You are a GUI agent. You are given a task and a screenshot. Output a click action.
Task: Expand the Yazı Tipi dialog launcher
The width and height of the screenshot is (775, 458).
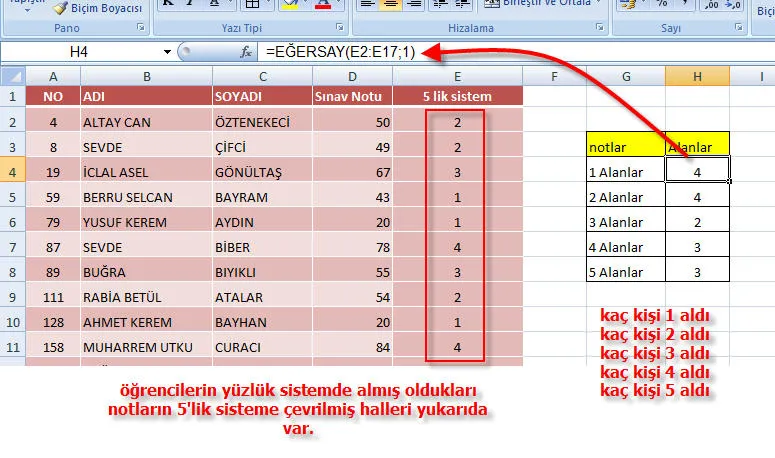point(339,29)
